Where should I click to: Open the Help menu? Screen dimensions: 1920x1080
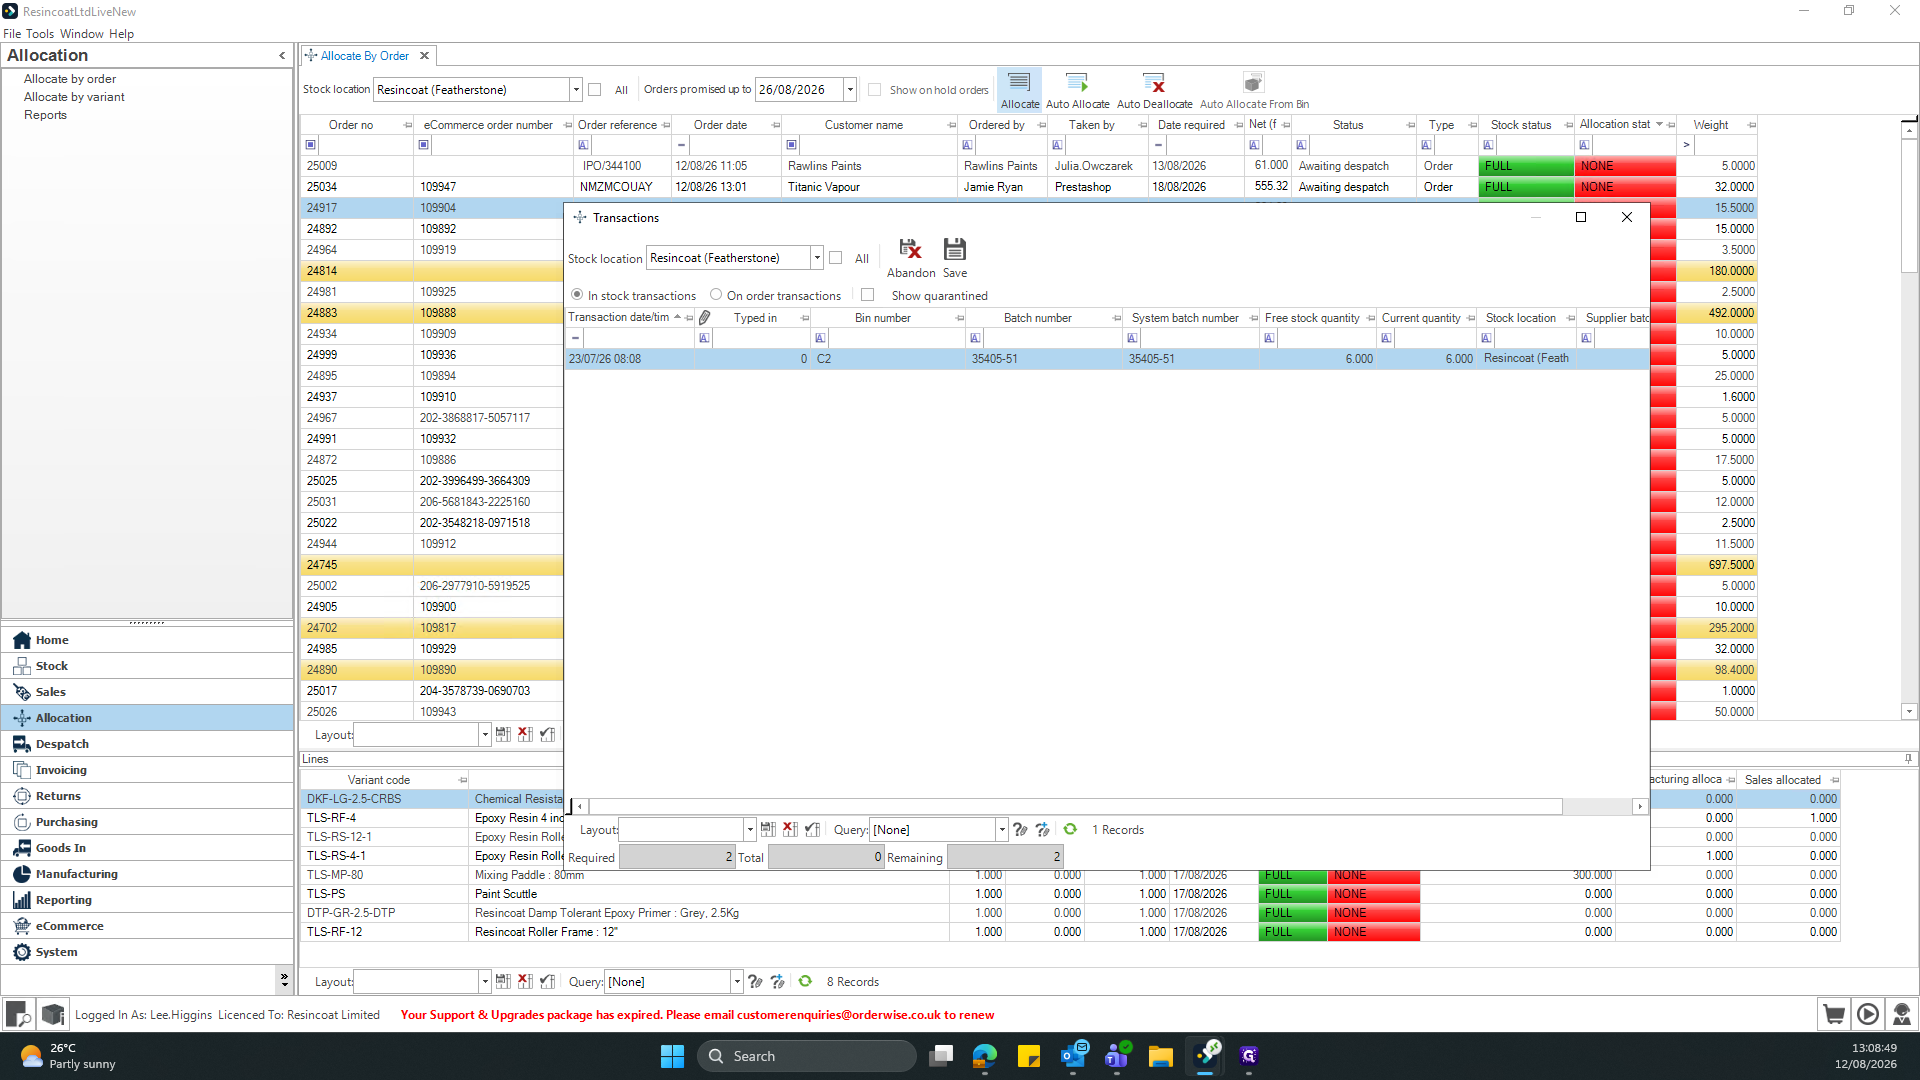click(121, 33)
